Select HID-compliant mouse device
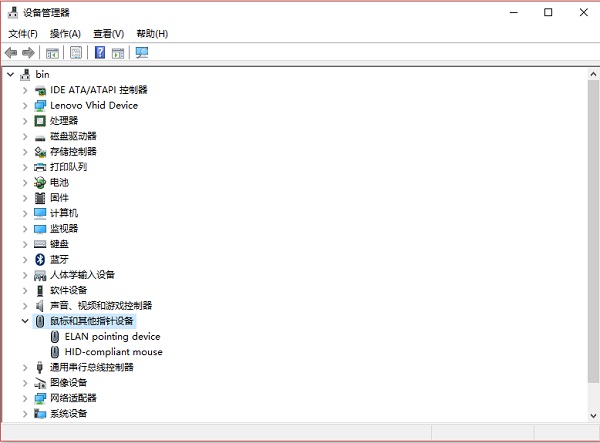The image size is (600, 443). (113, 352)
